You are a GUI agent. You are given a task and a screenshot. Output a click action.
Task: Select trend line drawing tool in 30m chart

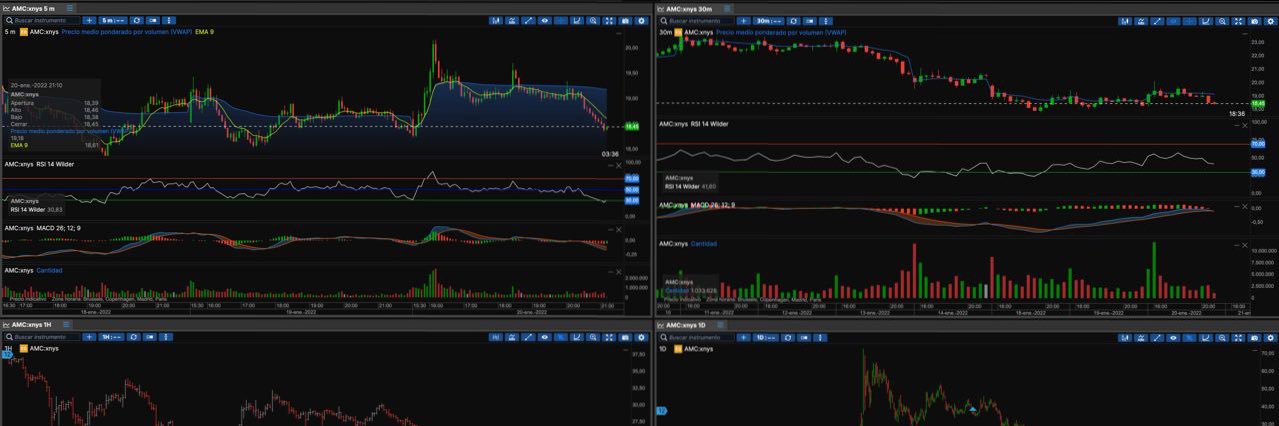coord(1157,20)
